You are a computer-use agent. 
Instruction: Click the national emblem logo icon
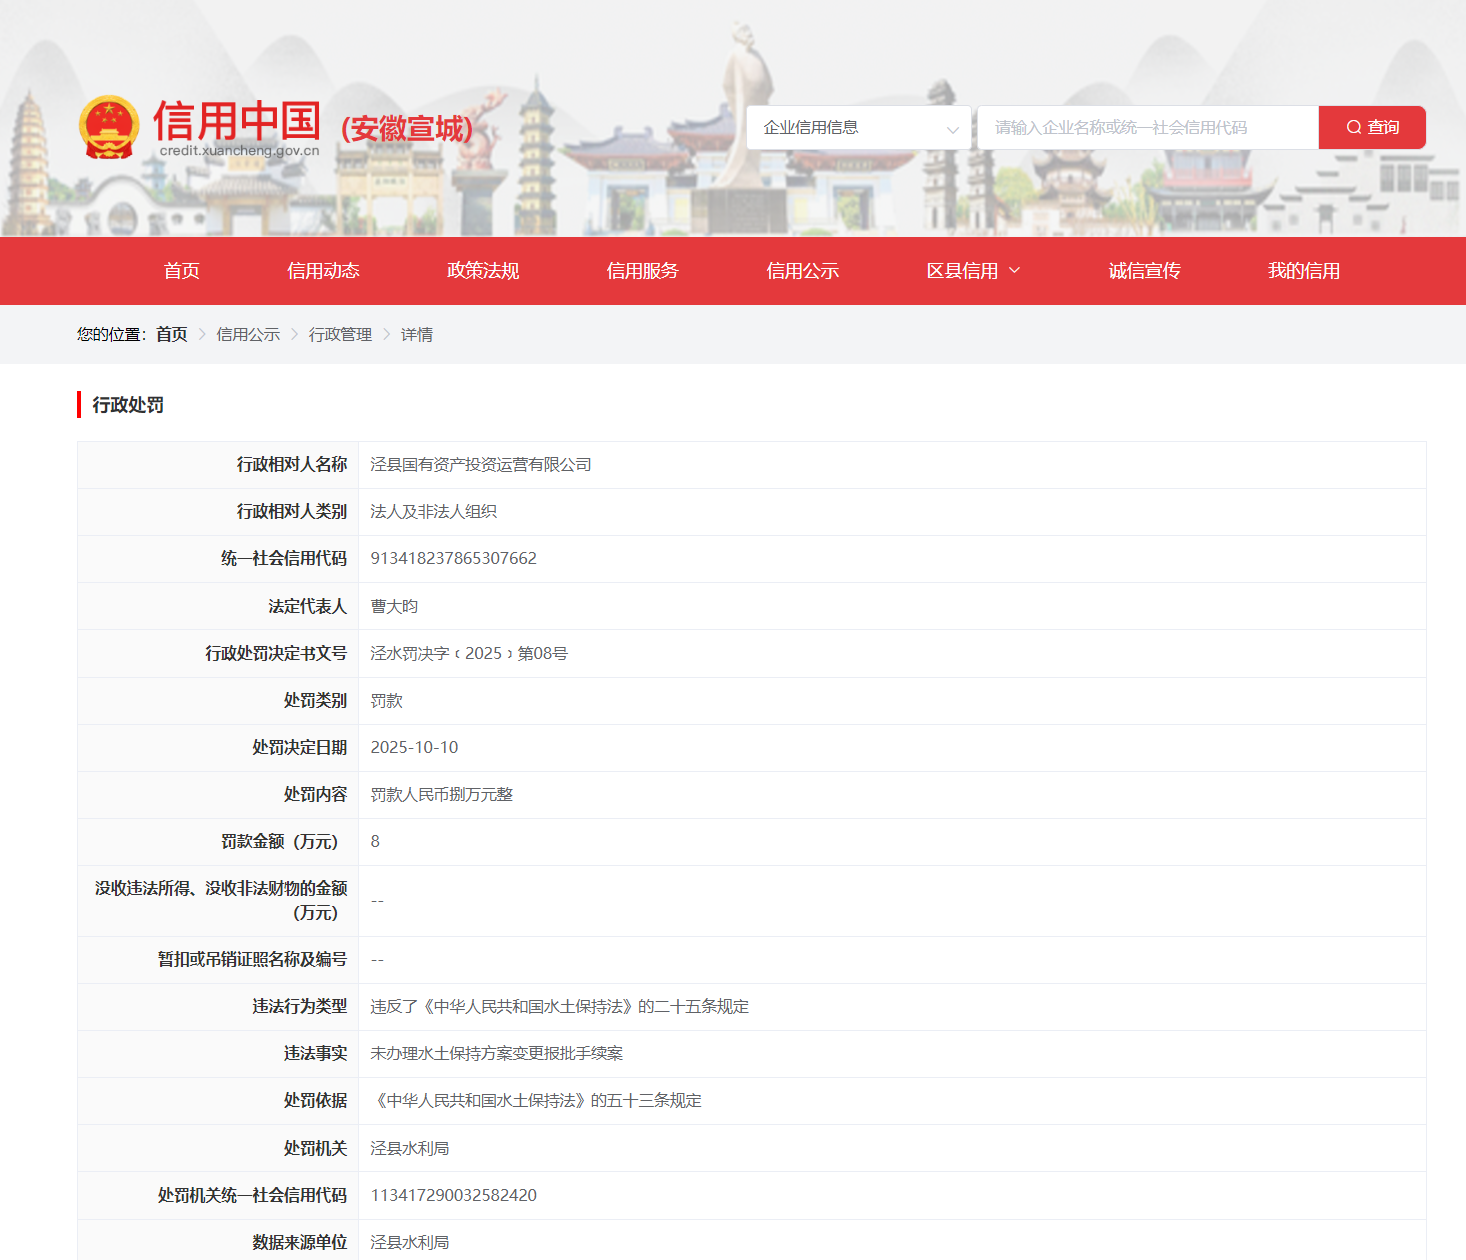(109, 127)
